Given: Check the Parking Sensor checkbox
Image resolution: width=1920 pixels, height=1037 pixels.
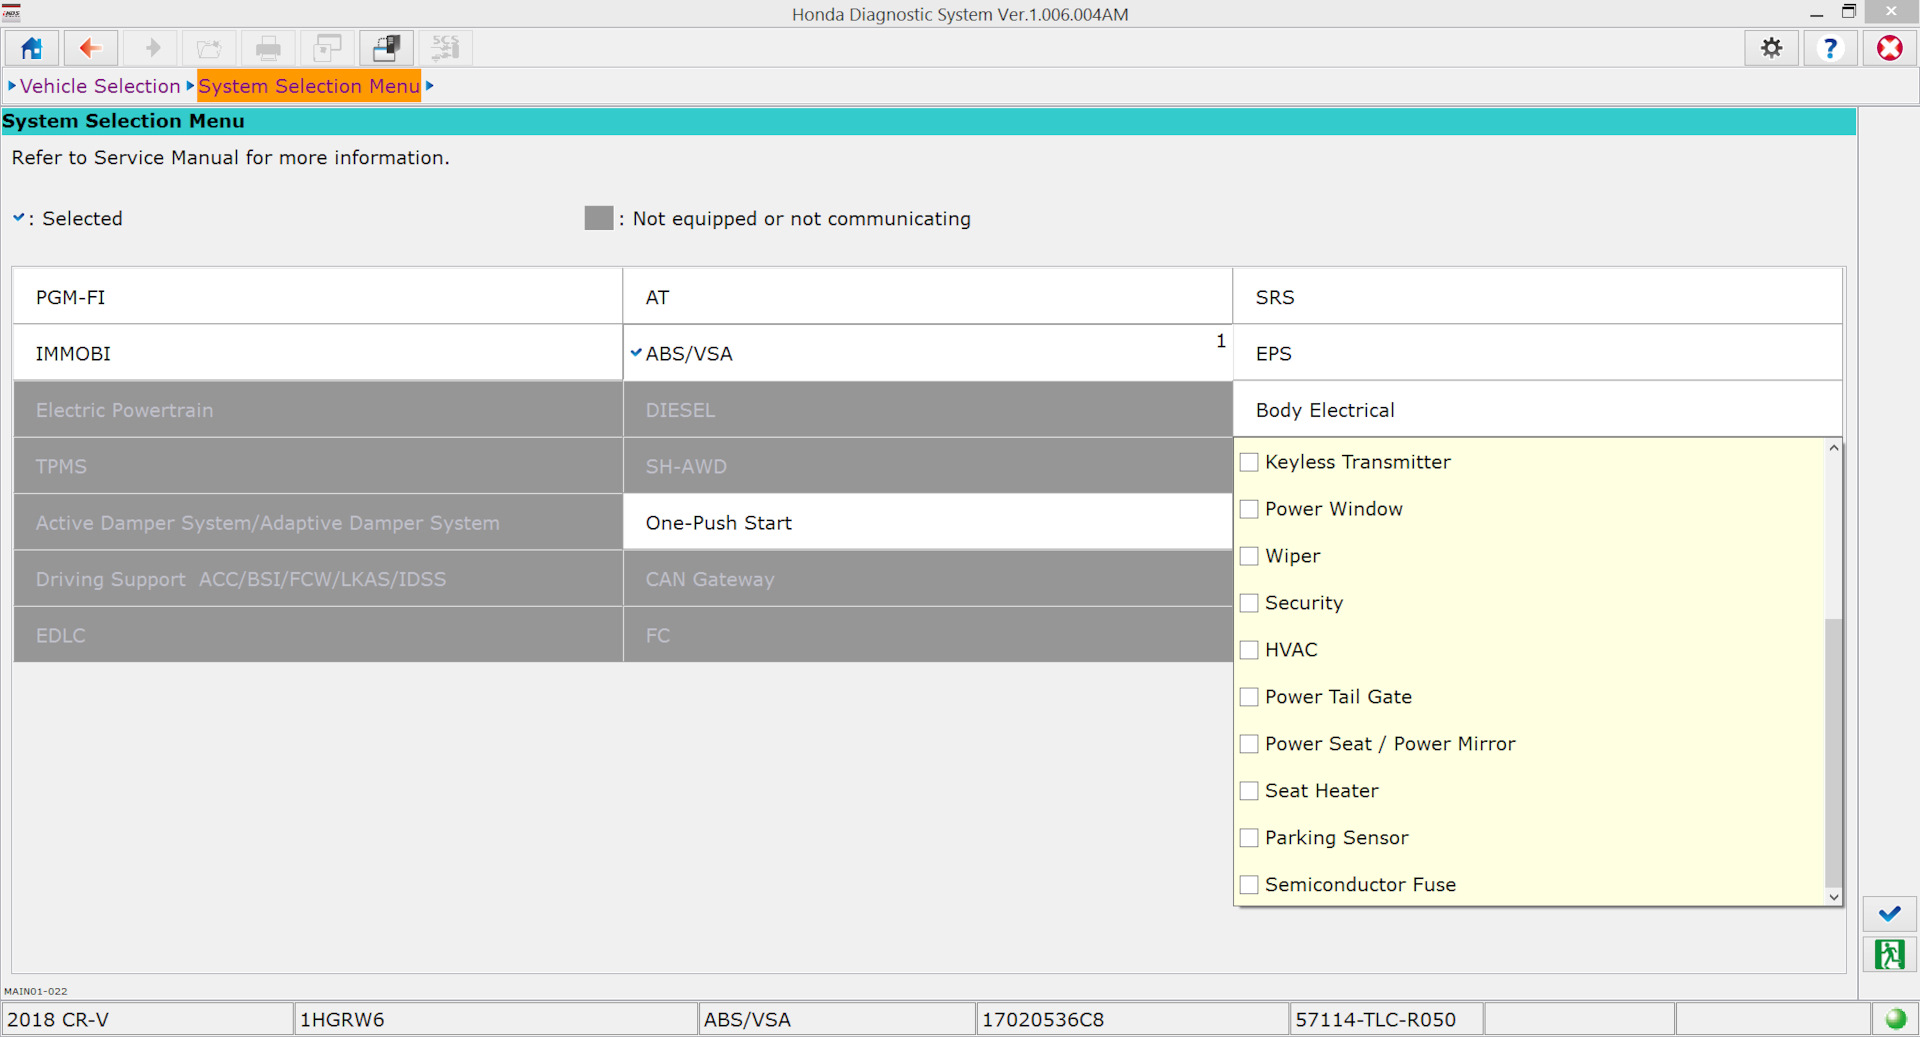Looking at the screenshot, I should point(1249,838).
